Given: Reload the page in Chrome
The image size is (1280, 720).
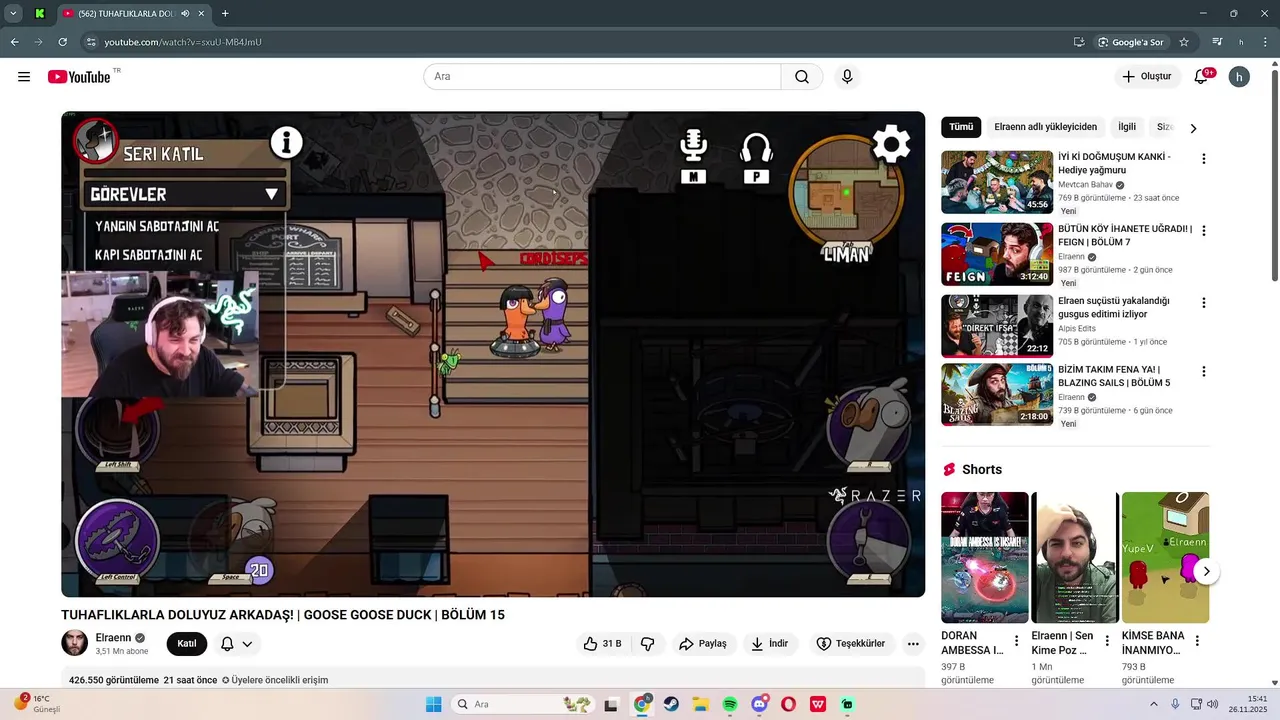Looking at the screenshot, I should click(x=62, y=42).
